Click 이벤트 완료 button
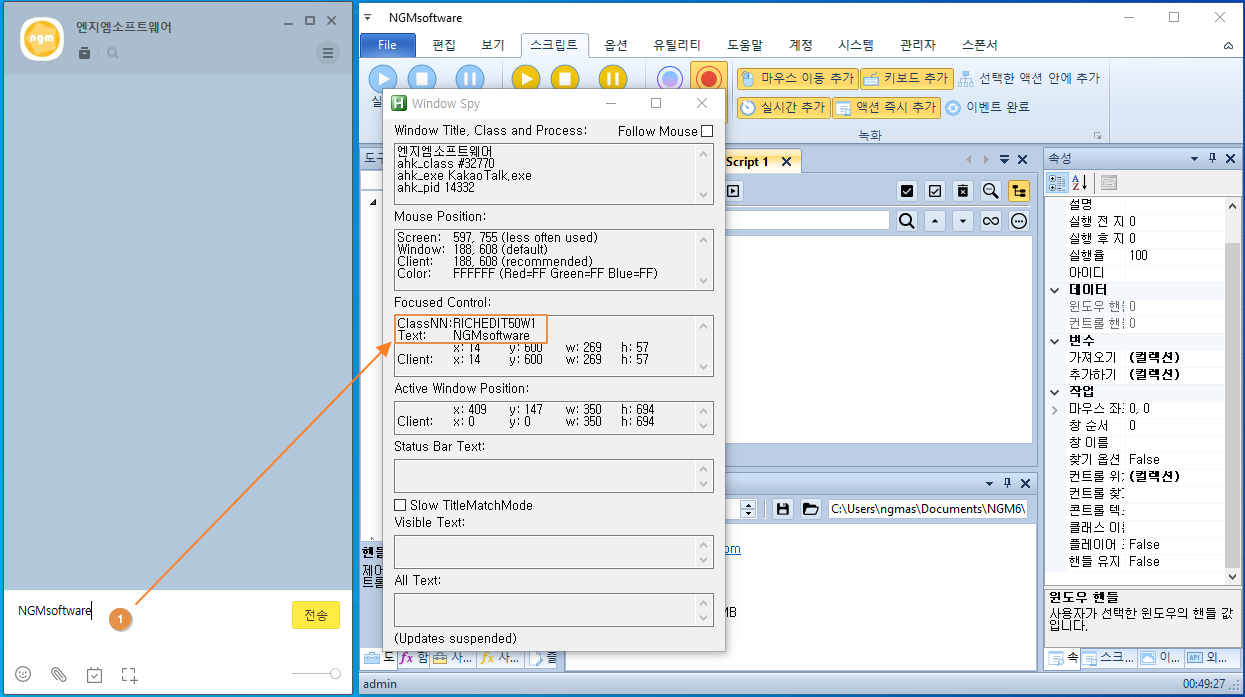 point(987,107)
